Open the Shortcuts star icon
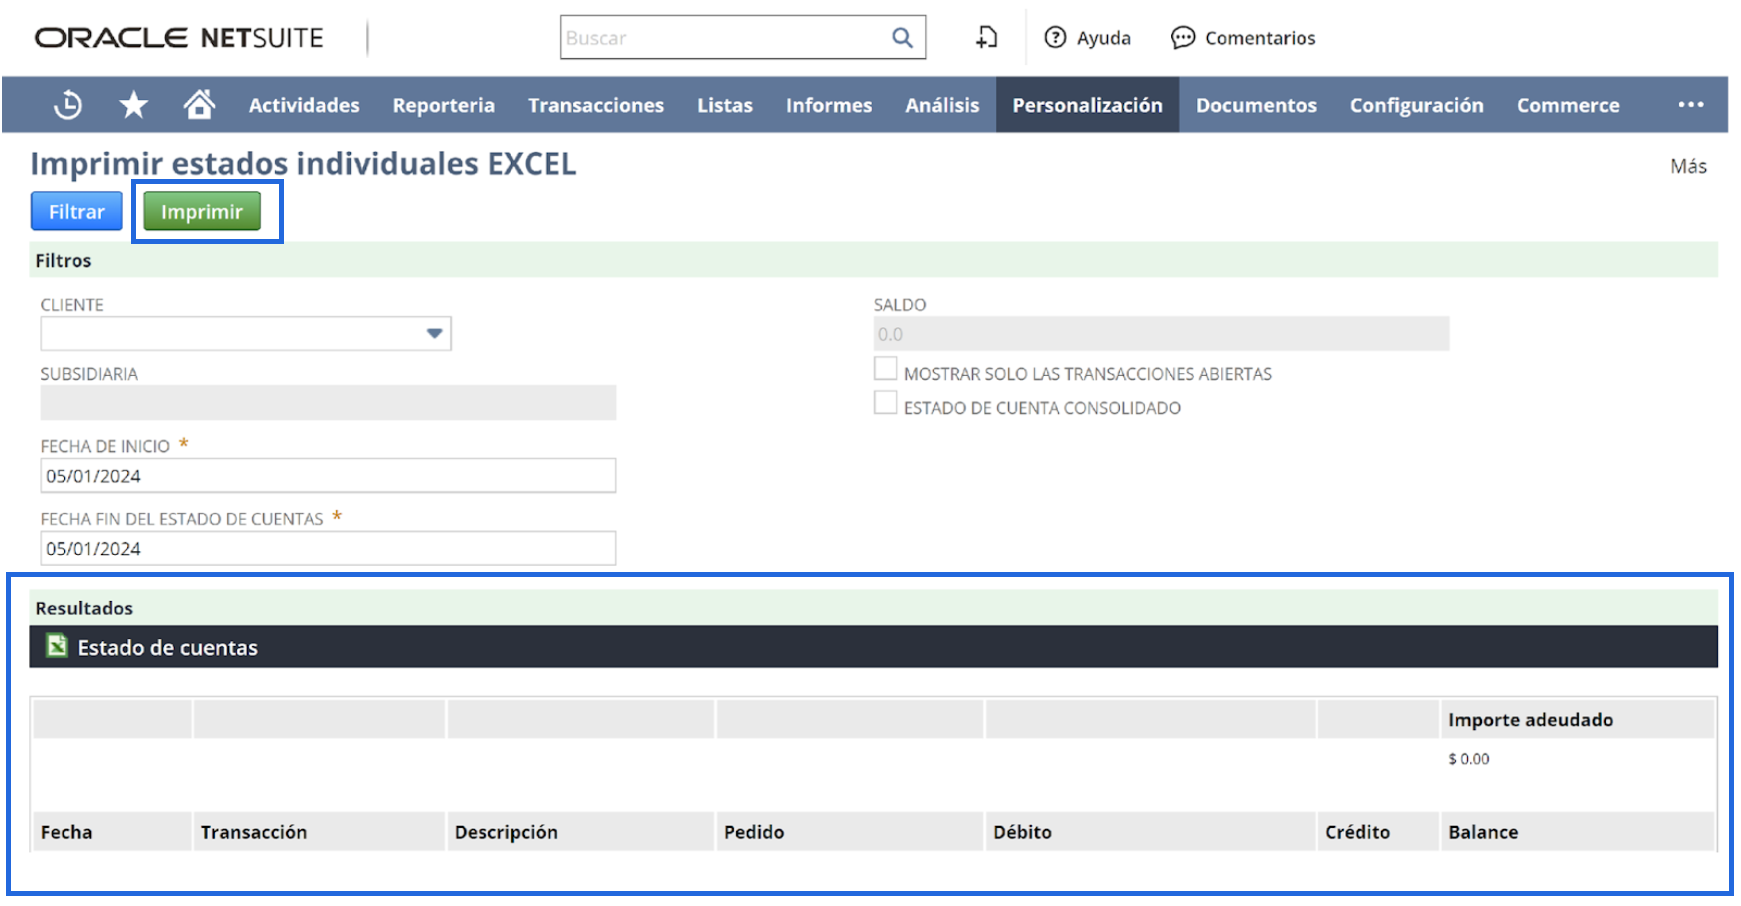Viewport: 1741px width, 906px height. pos(133,105)
